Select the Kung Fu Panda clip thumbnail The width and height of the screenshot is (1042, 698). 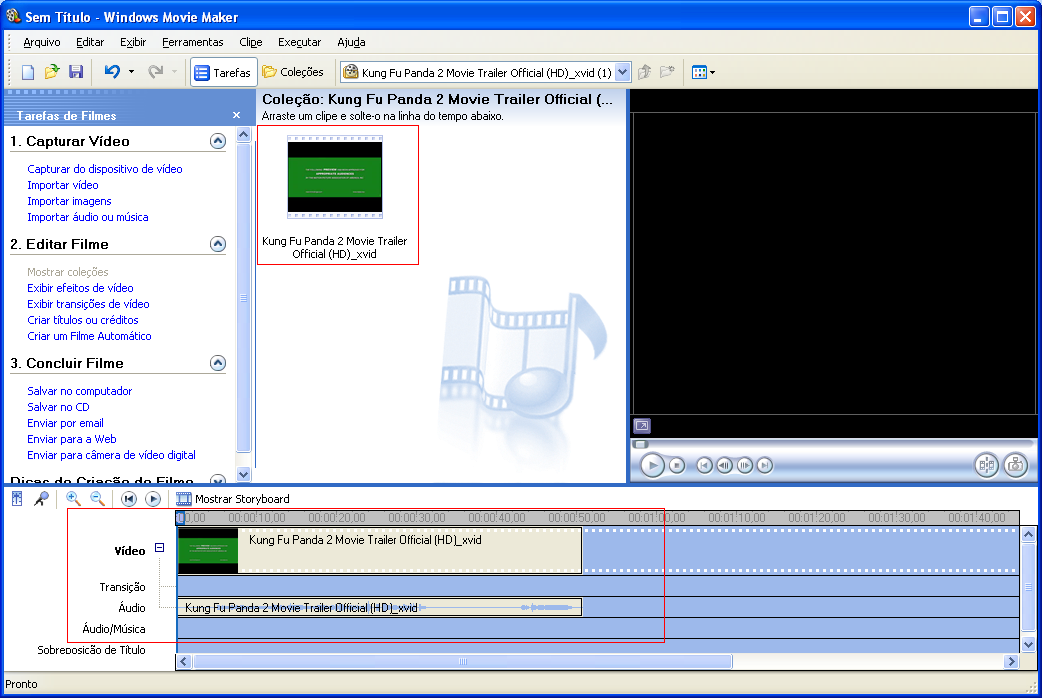point(335,177)
